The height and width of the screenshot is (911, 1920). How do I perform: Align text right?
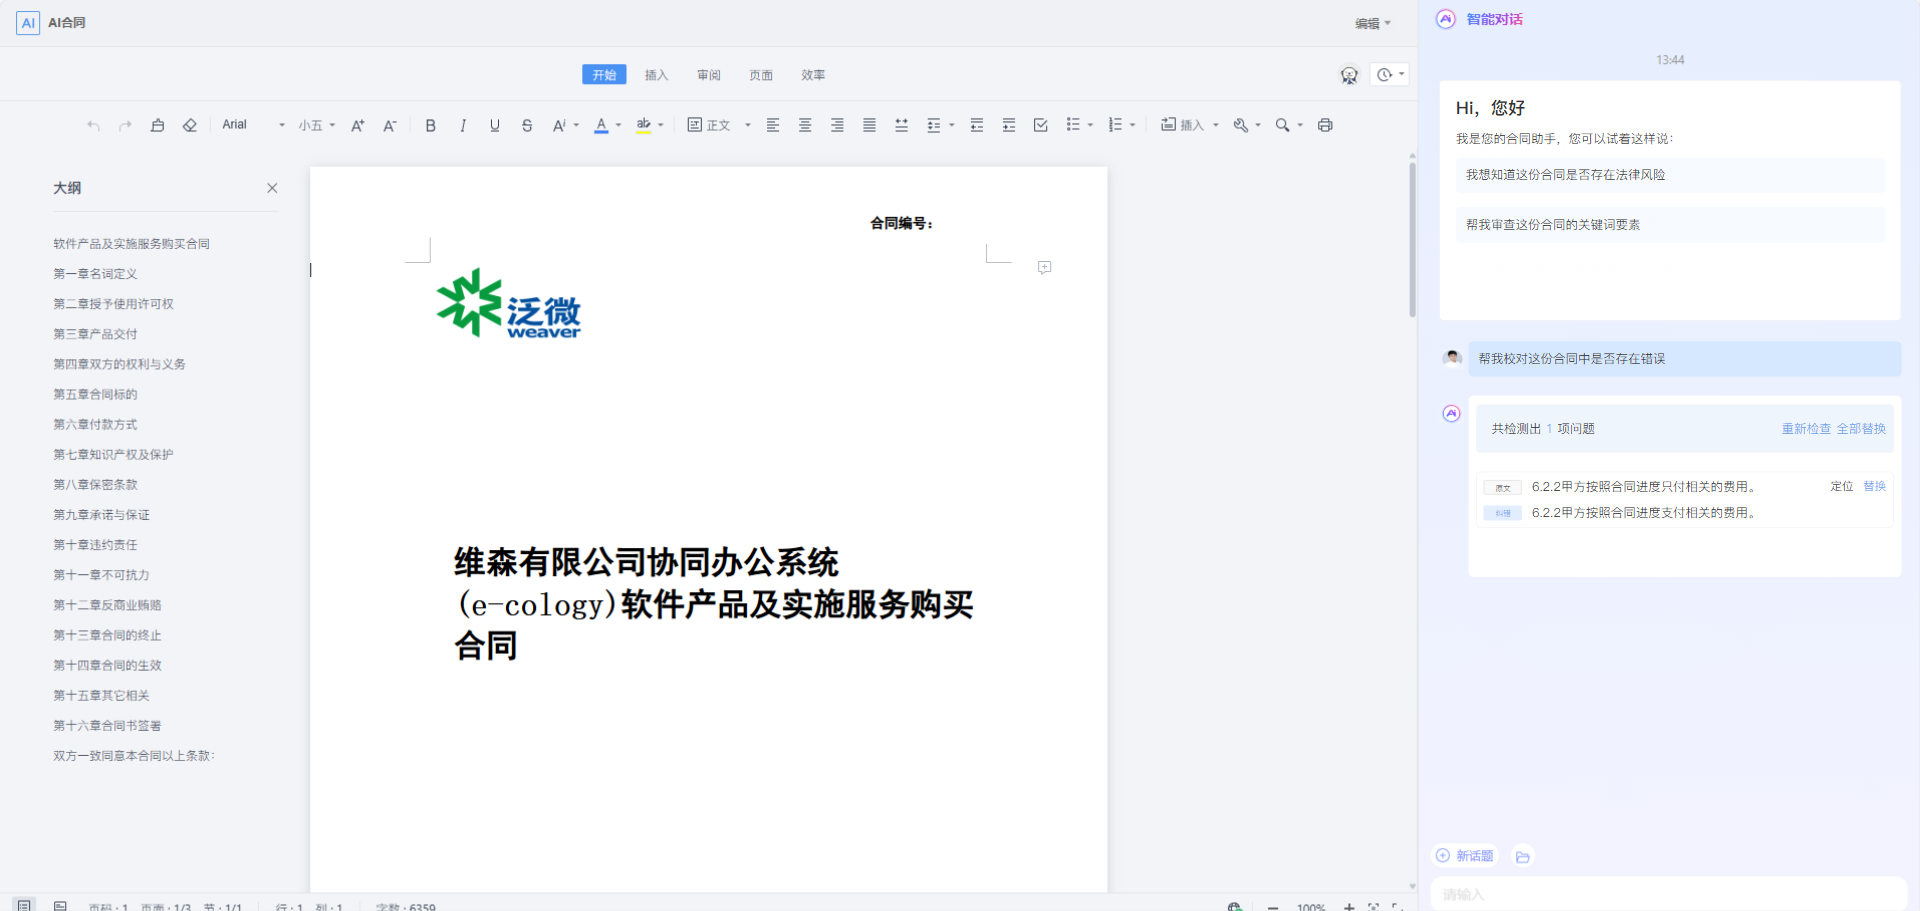pos(837,125)
